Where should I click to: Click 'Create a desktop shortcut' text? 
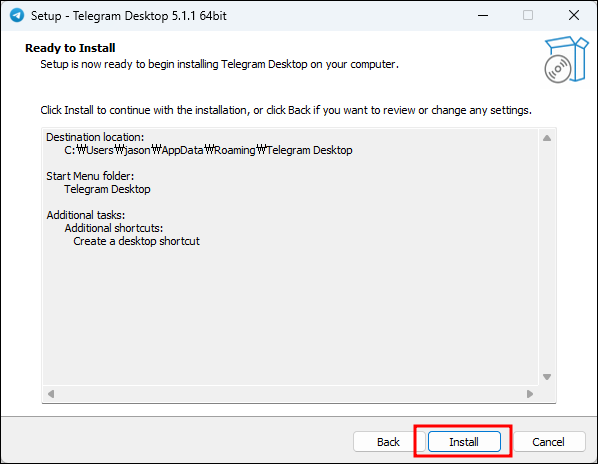pyautogui.click(x=137, y=241)
